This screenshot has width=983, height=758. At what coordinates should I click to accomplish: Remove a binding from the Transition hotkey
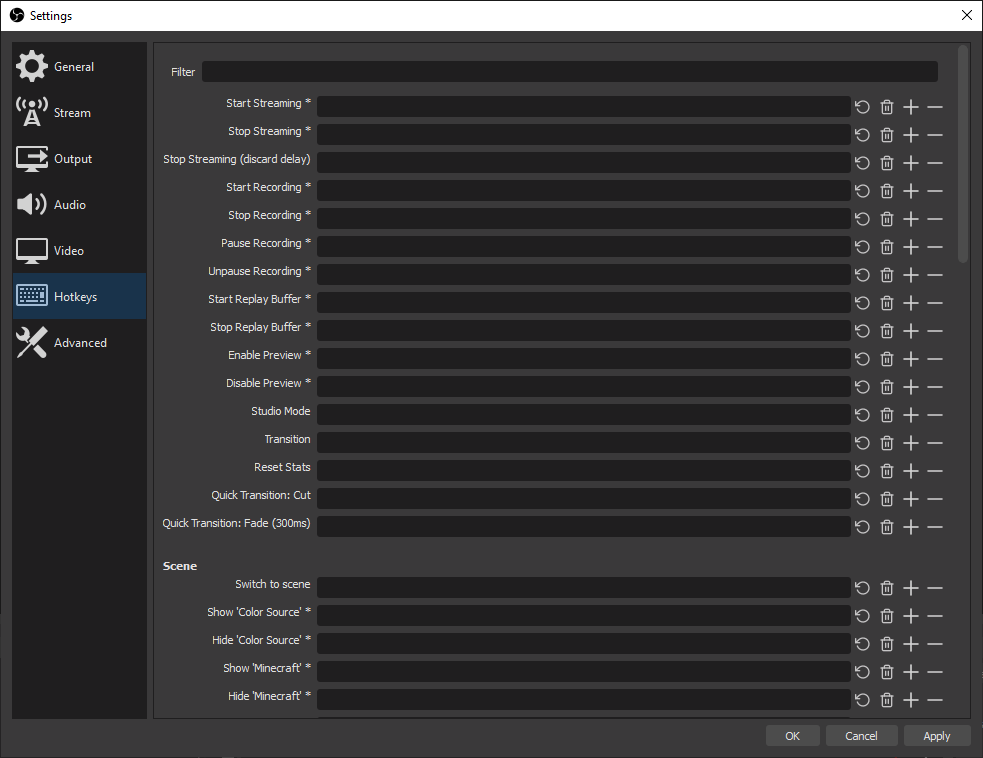(934, 442)
